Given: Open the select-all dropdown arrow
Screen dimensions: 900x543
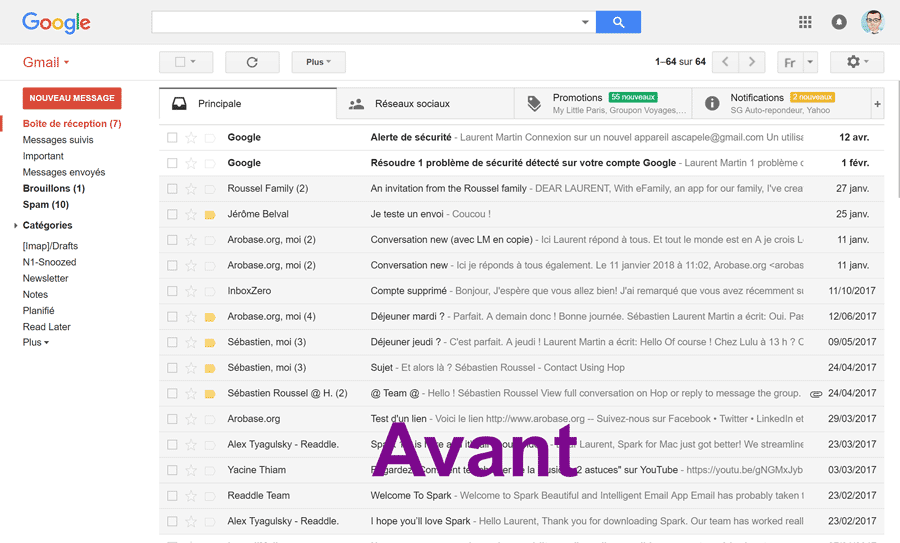Looking at the screenshot, I should (x=193, y=61).
